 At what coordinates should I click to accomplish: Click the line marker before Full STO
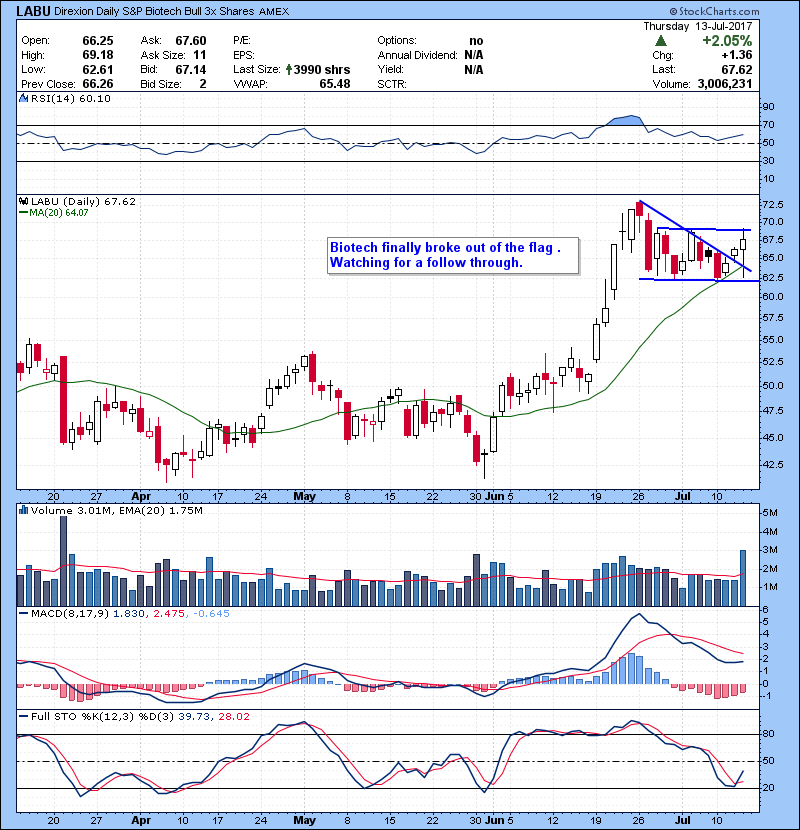23,717
